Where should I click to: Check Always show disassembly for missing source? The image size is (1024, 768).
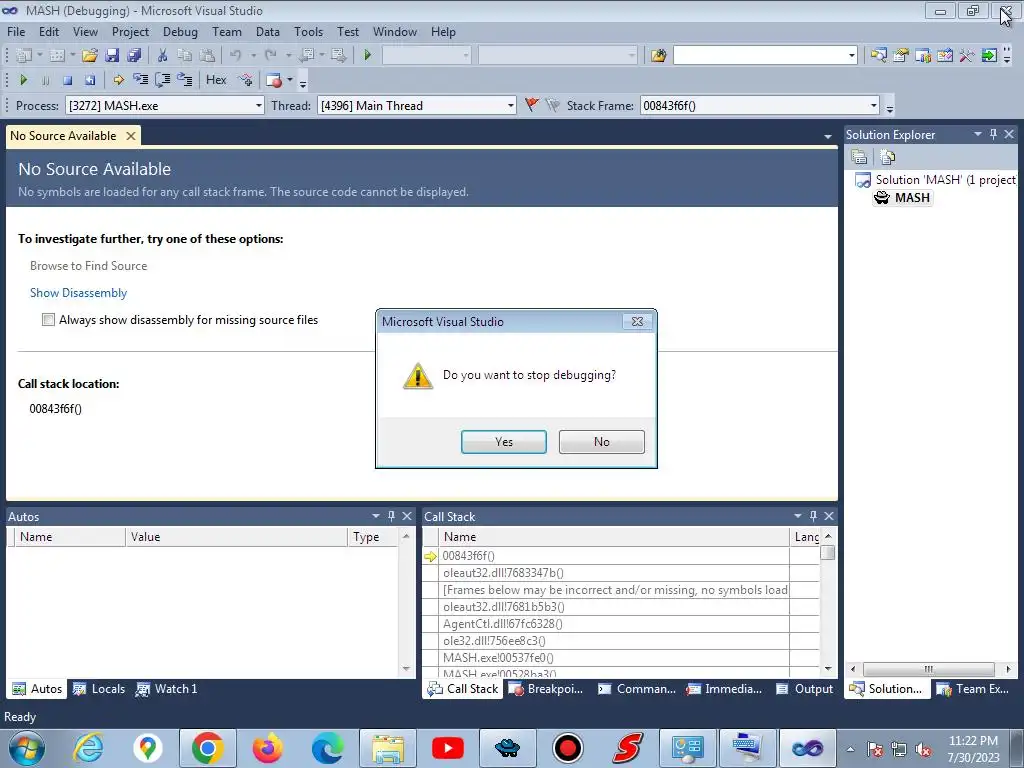[48, 319]
